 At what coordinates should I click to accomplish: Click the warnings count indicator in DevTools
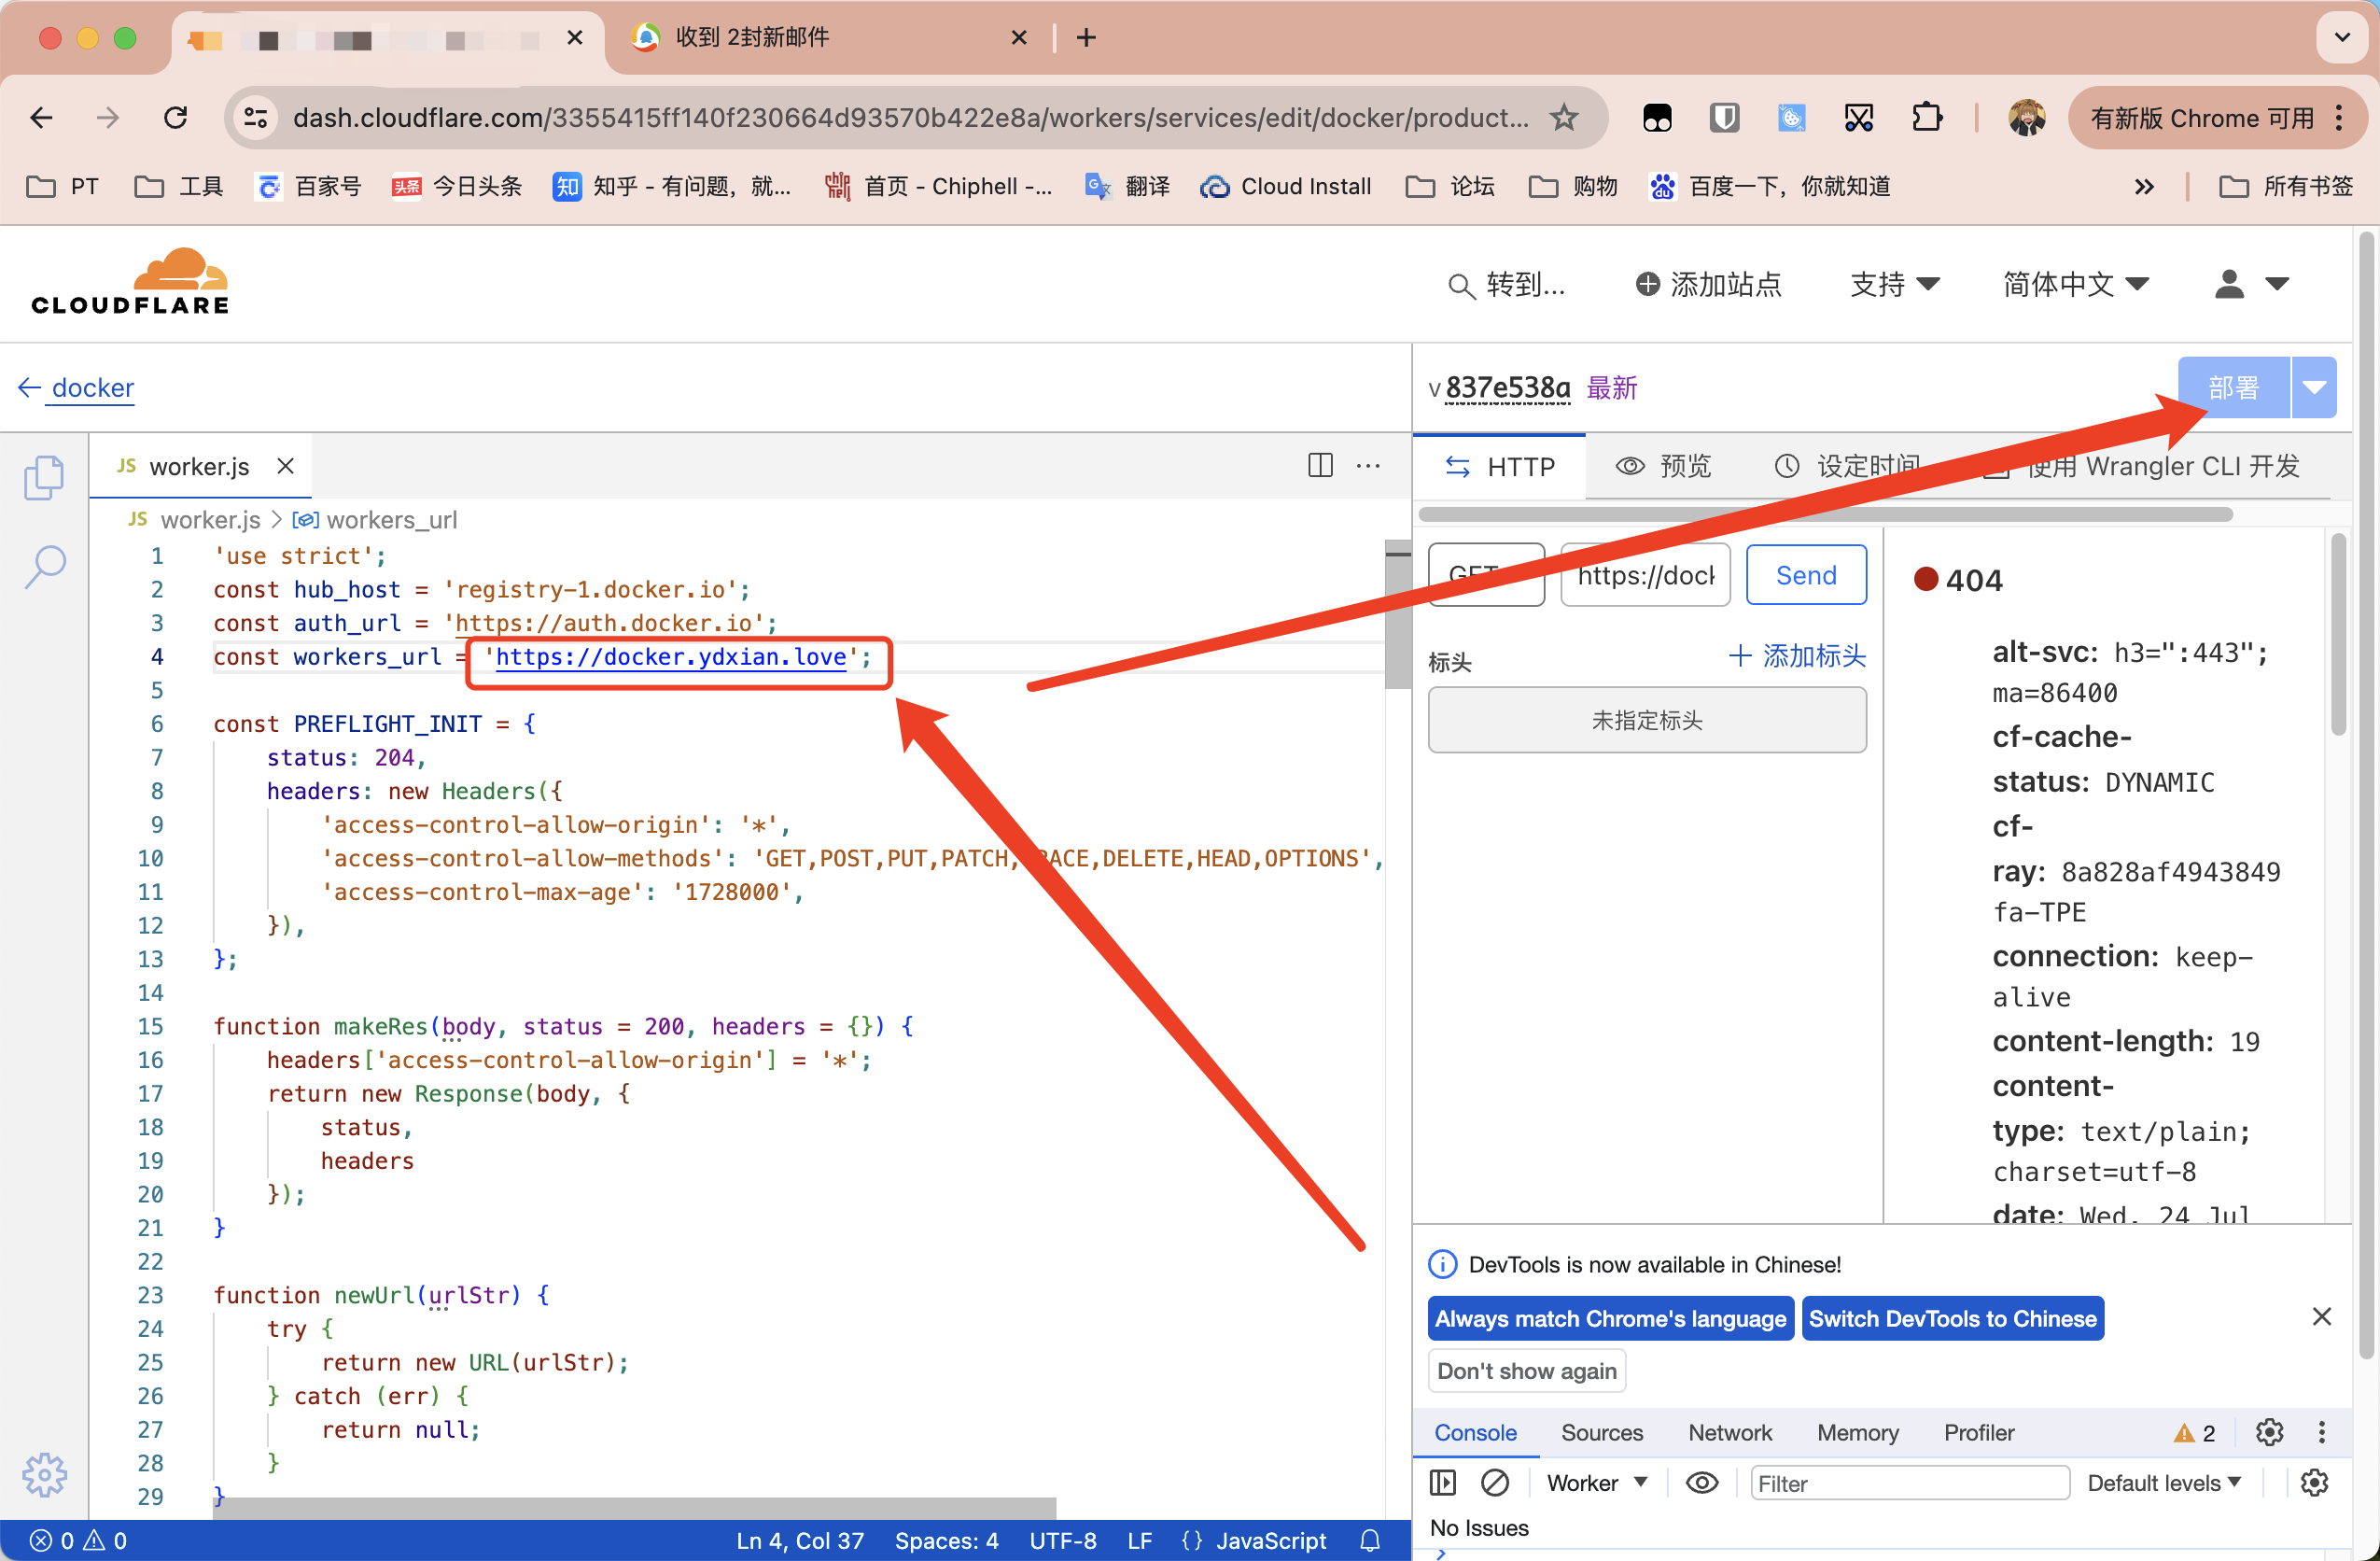(x=2195, y=1432)
